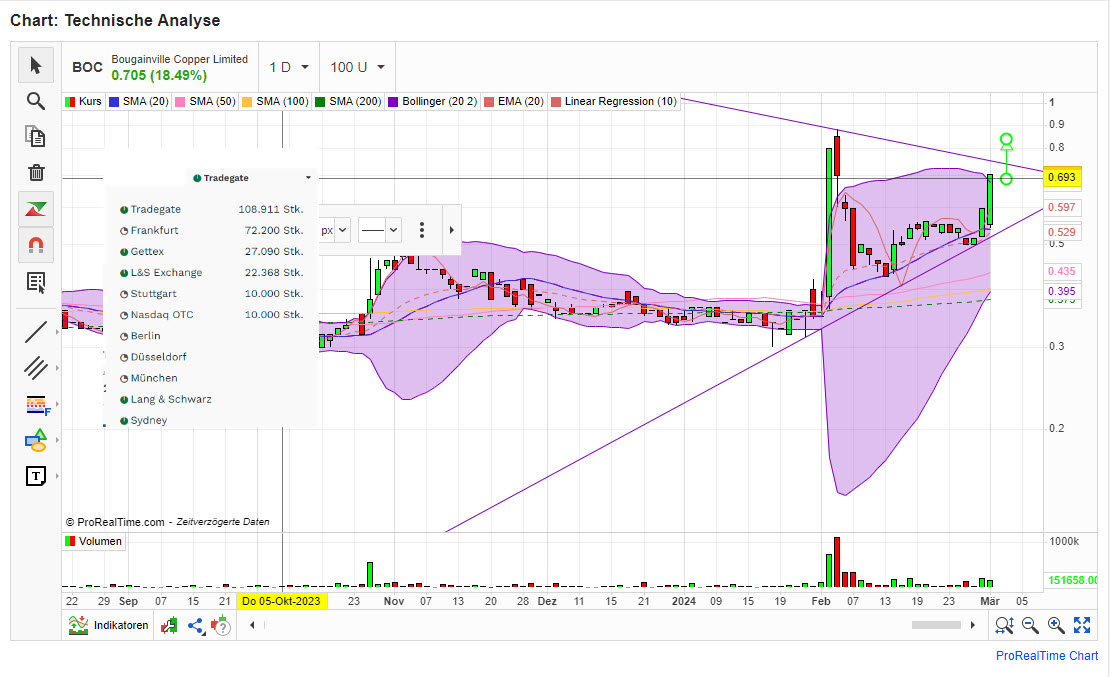Toggle fullscreen chart view
The image size is (1110, 677).
[1082, 625]
